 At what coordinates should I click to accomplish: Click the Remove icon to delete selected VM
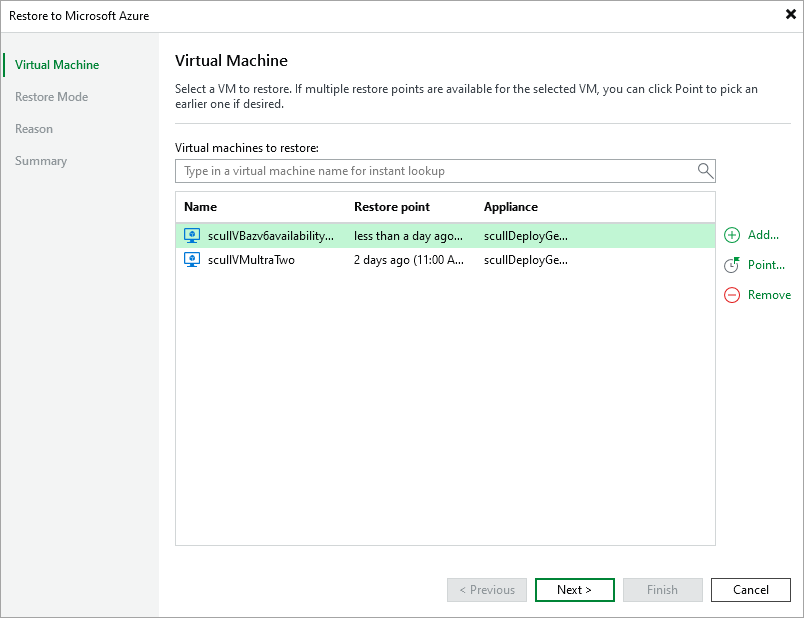click(x=732, y=295)
